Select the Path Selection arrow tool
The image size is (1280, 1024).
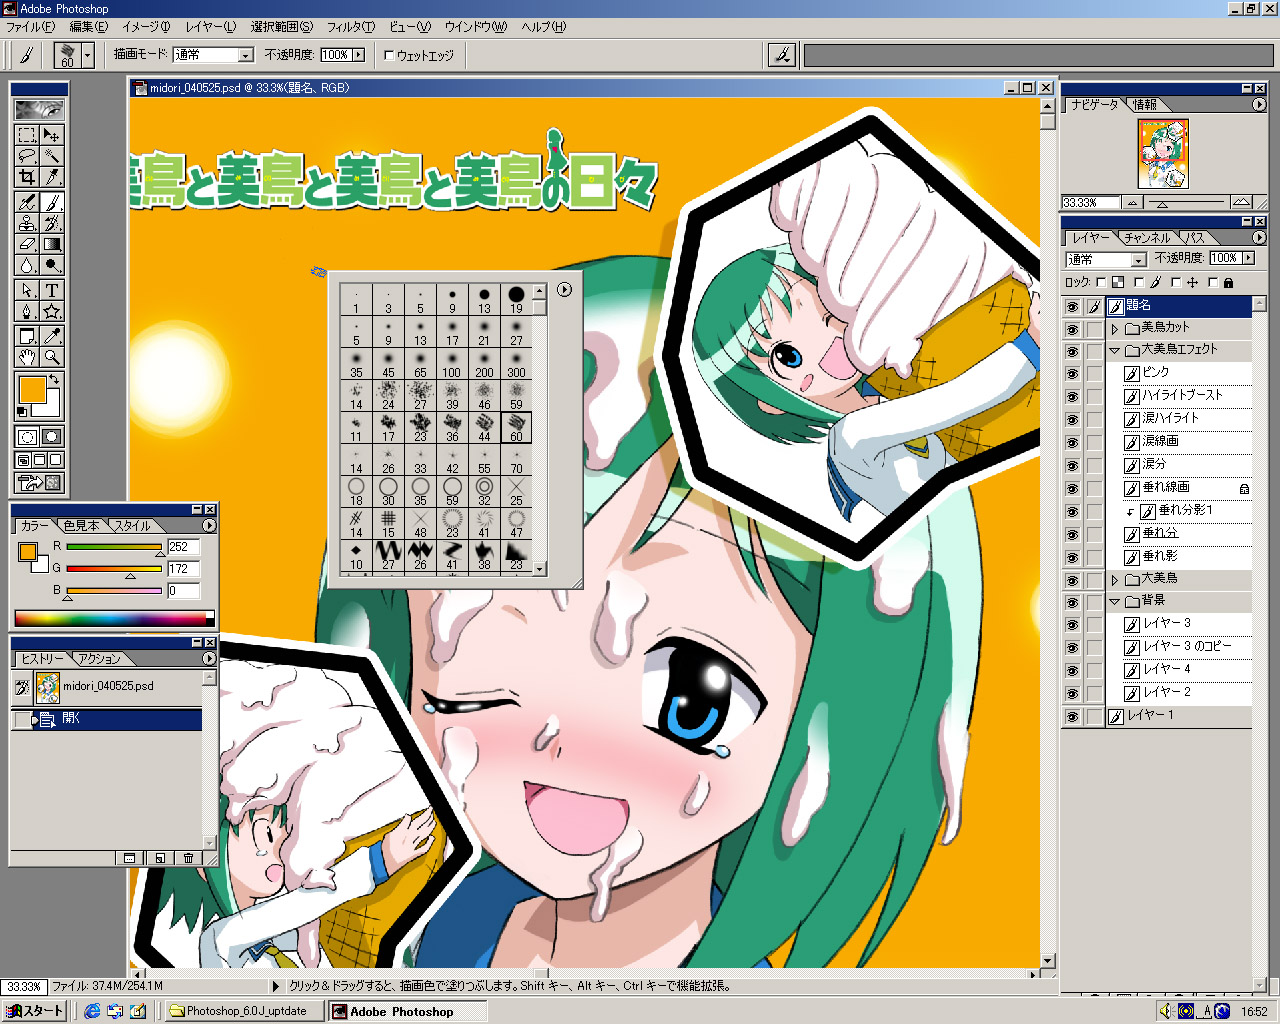(27, 290)
